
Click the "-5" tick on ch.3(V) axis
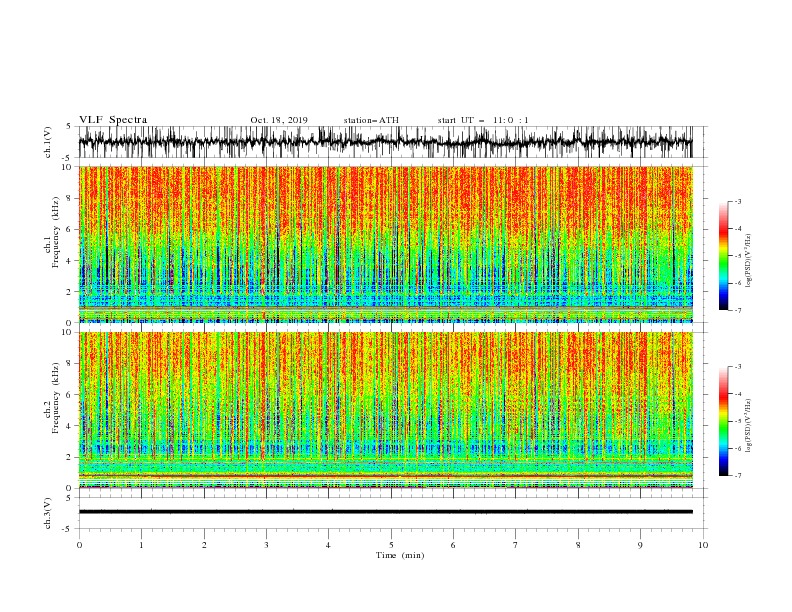click(68, 529)
